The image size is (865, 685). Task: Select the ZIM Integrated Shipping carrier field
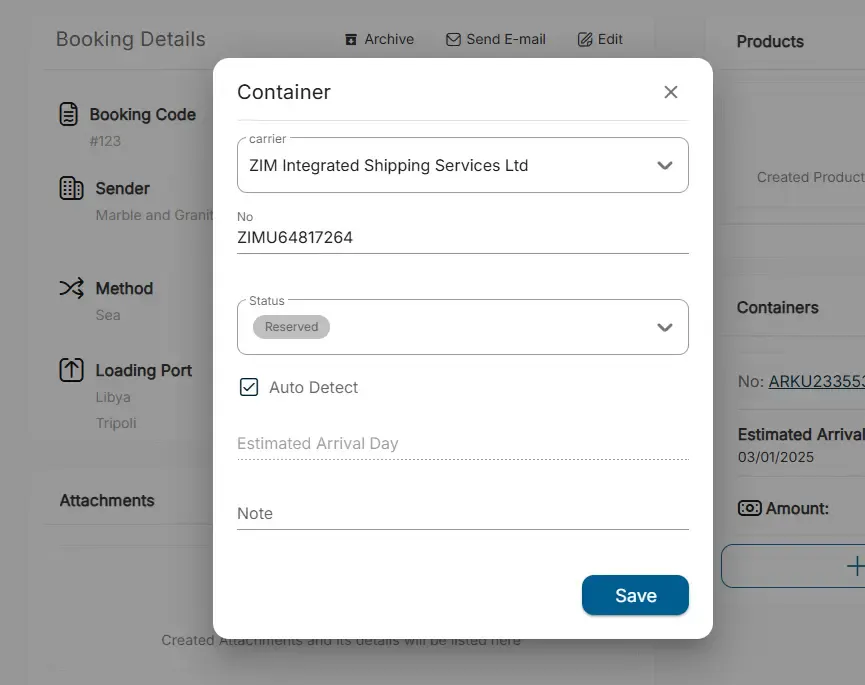coord(463,165)
